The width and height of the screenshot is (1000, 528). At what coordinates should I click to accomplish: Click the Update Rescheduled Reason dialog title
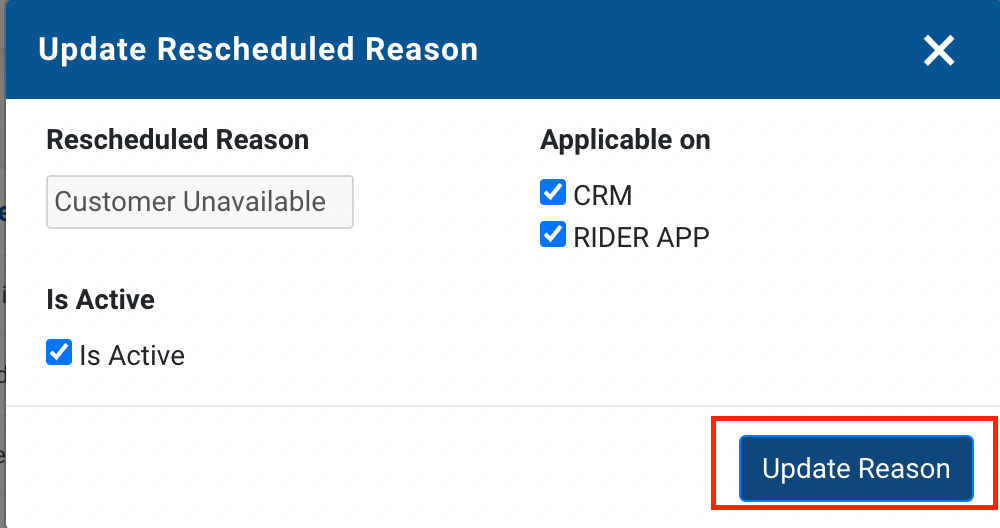258,49
